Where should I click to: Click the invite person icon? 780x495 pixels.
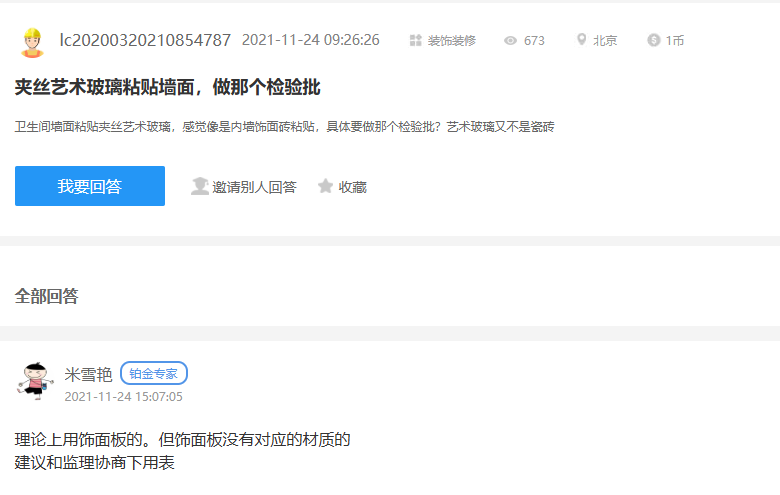[x=200, y=186]
